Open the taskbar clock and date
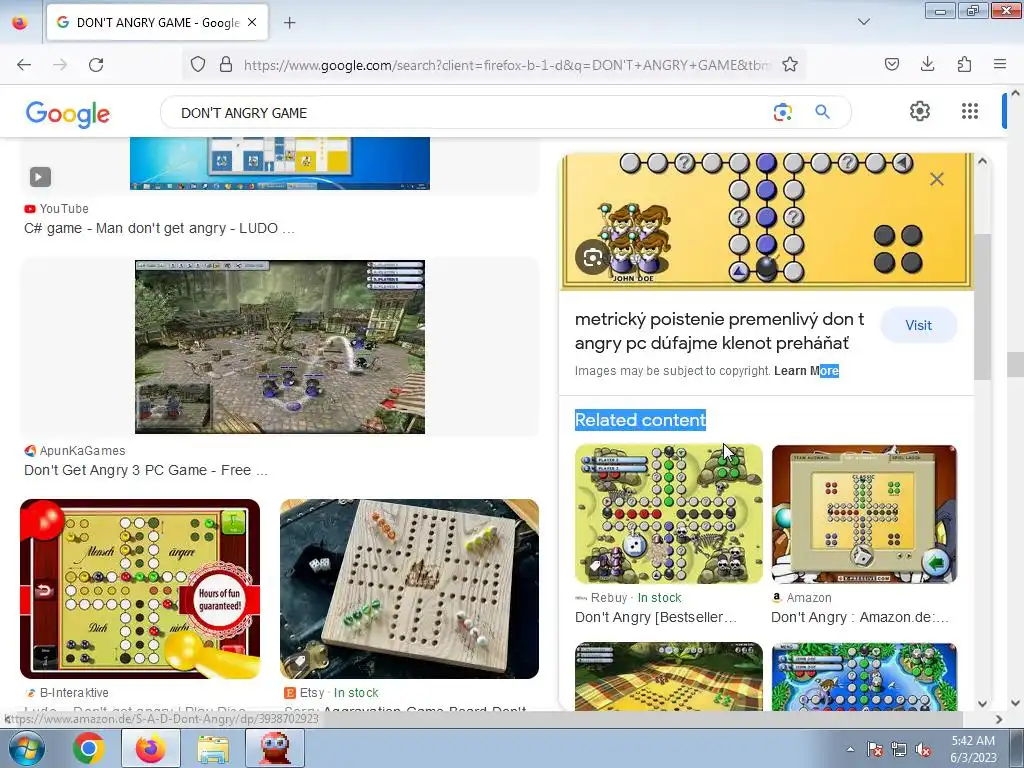1024x768 pixels. click(973, 749)
